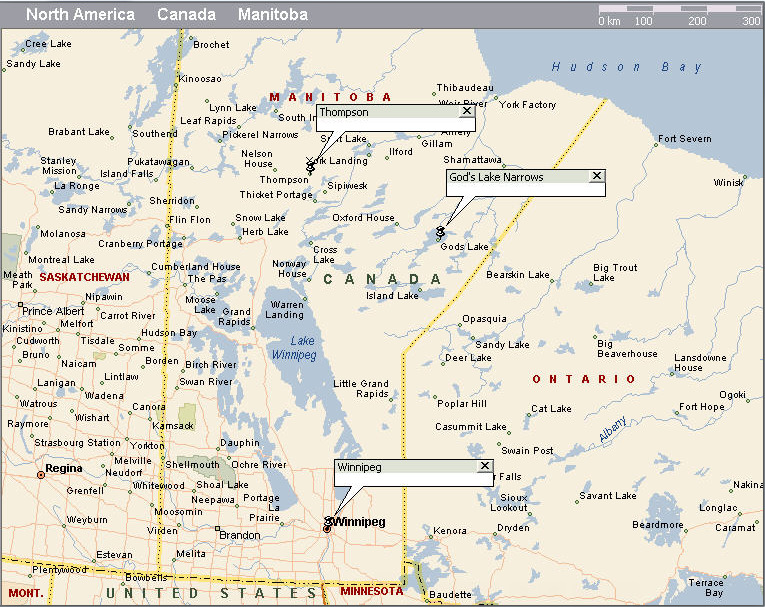Click the North America breadcrumb link
Viewport: 765px width, 607px height.
click(x=80, y=15)
